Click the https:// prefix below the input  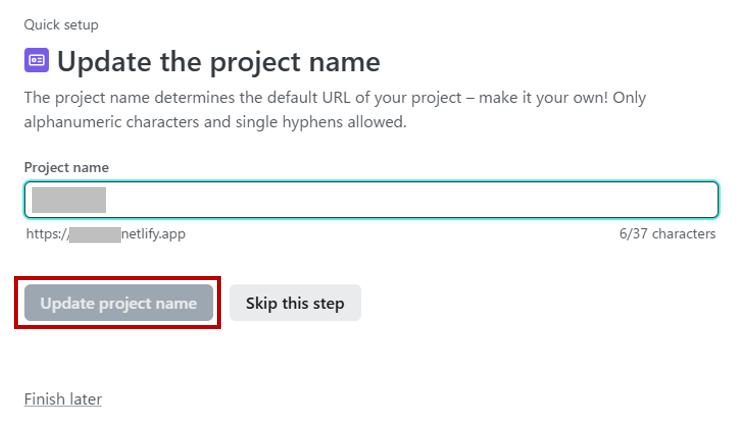(x=45, y=234)
